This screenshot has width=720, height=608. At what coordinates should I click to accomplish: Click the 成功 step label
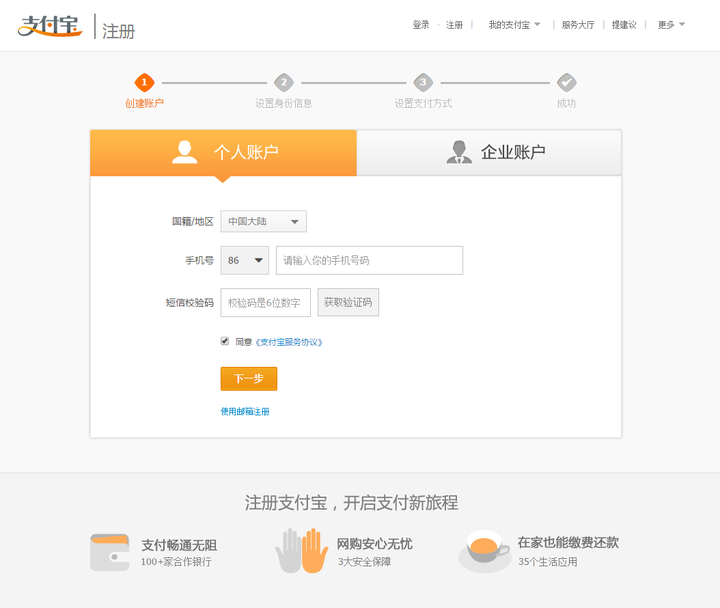tap(566, 103)
